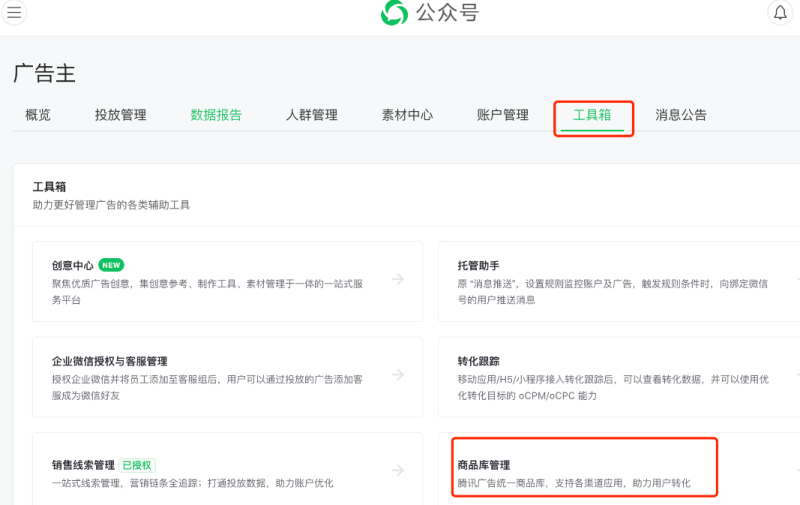Click the 公众号 title text

447,12
